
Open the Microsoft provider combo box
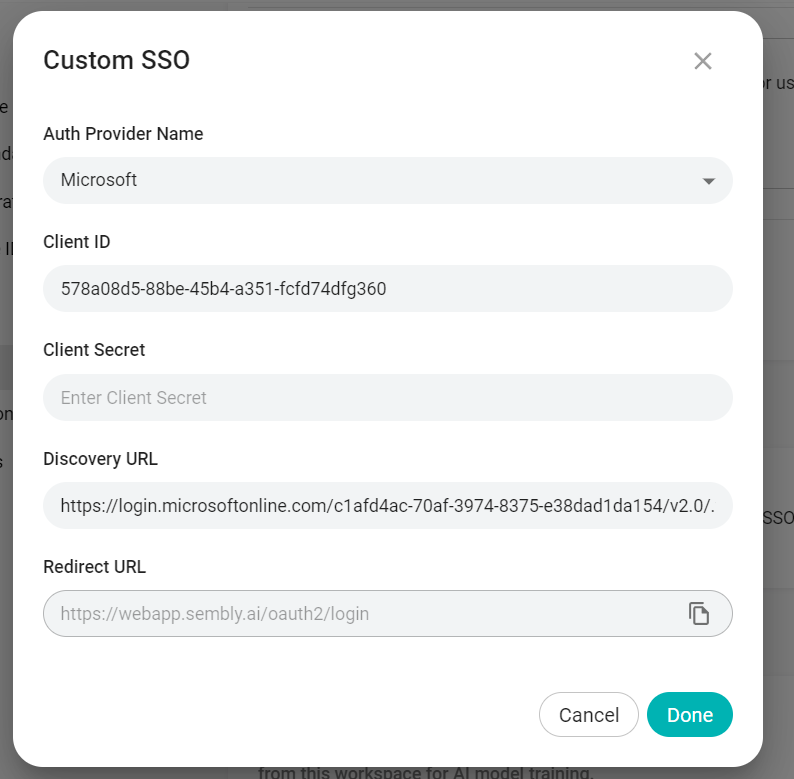tap(388, 180)
